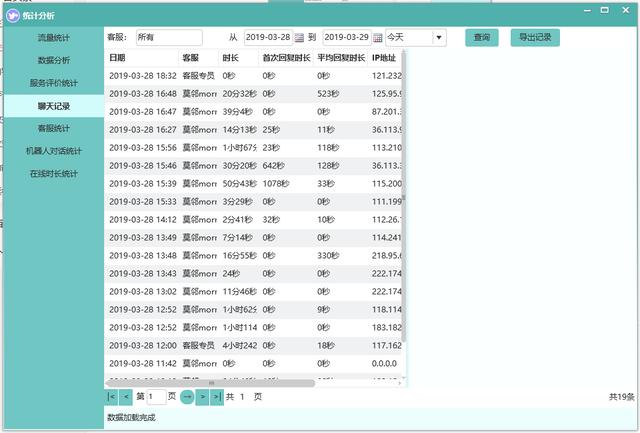Click the 客服 filter input field
Viewport: 640px width, 433px height.
[169, 38]
